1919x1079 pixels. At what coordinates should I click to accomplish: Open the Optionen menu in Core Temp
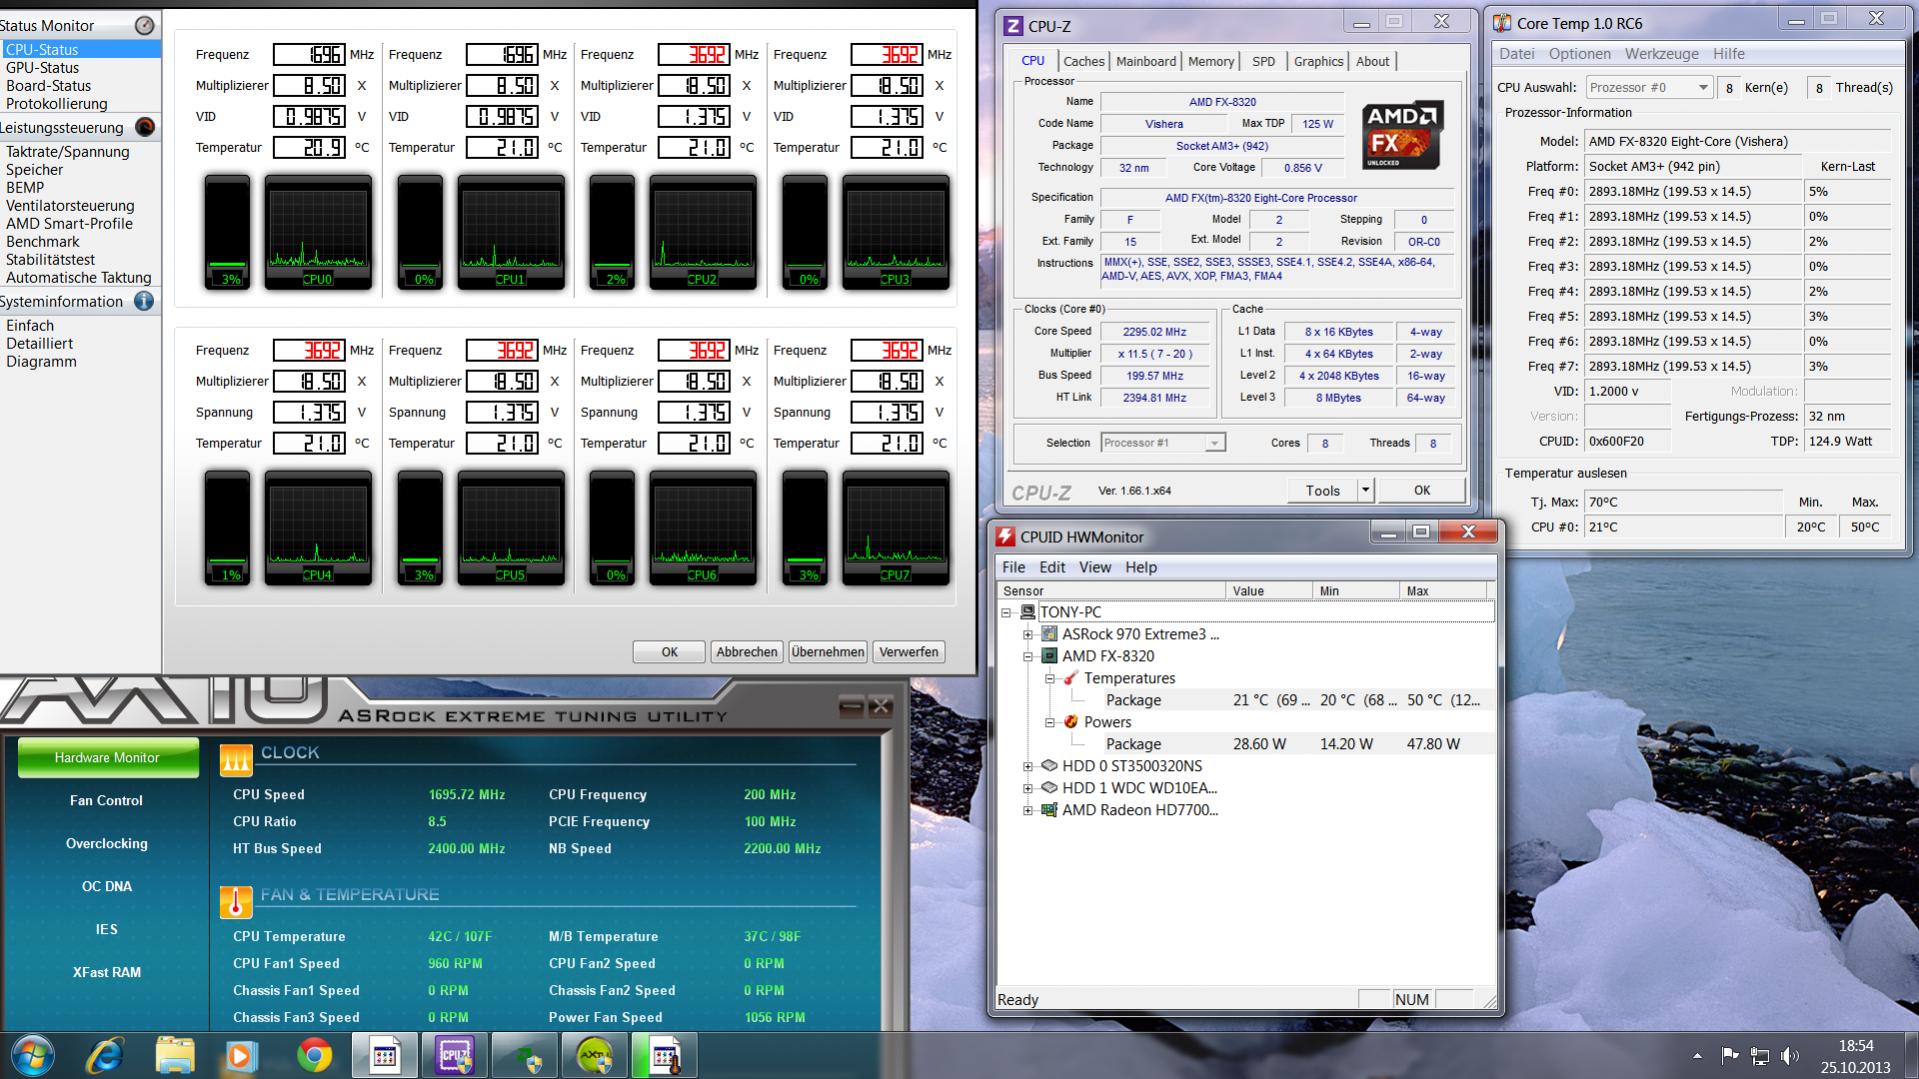(x=1580, y=54)
